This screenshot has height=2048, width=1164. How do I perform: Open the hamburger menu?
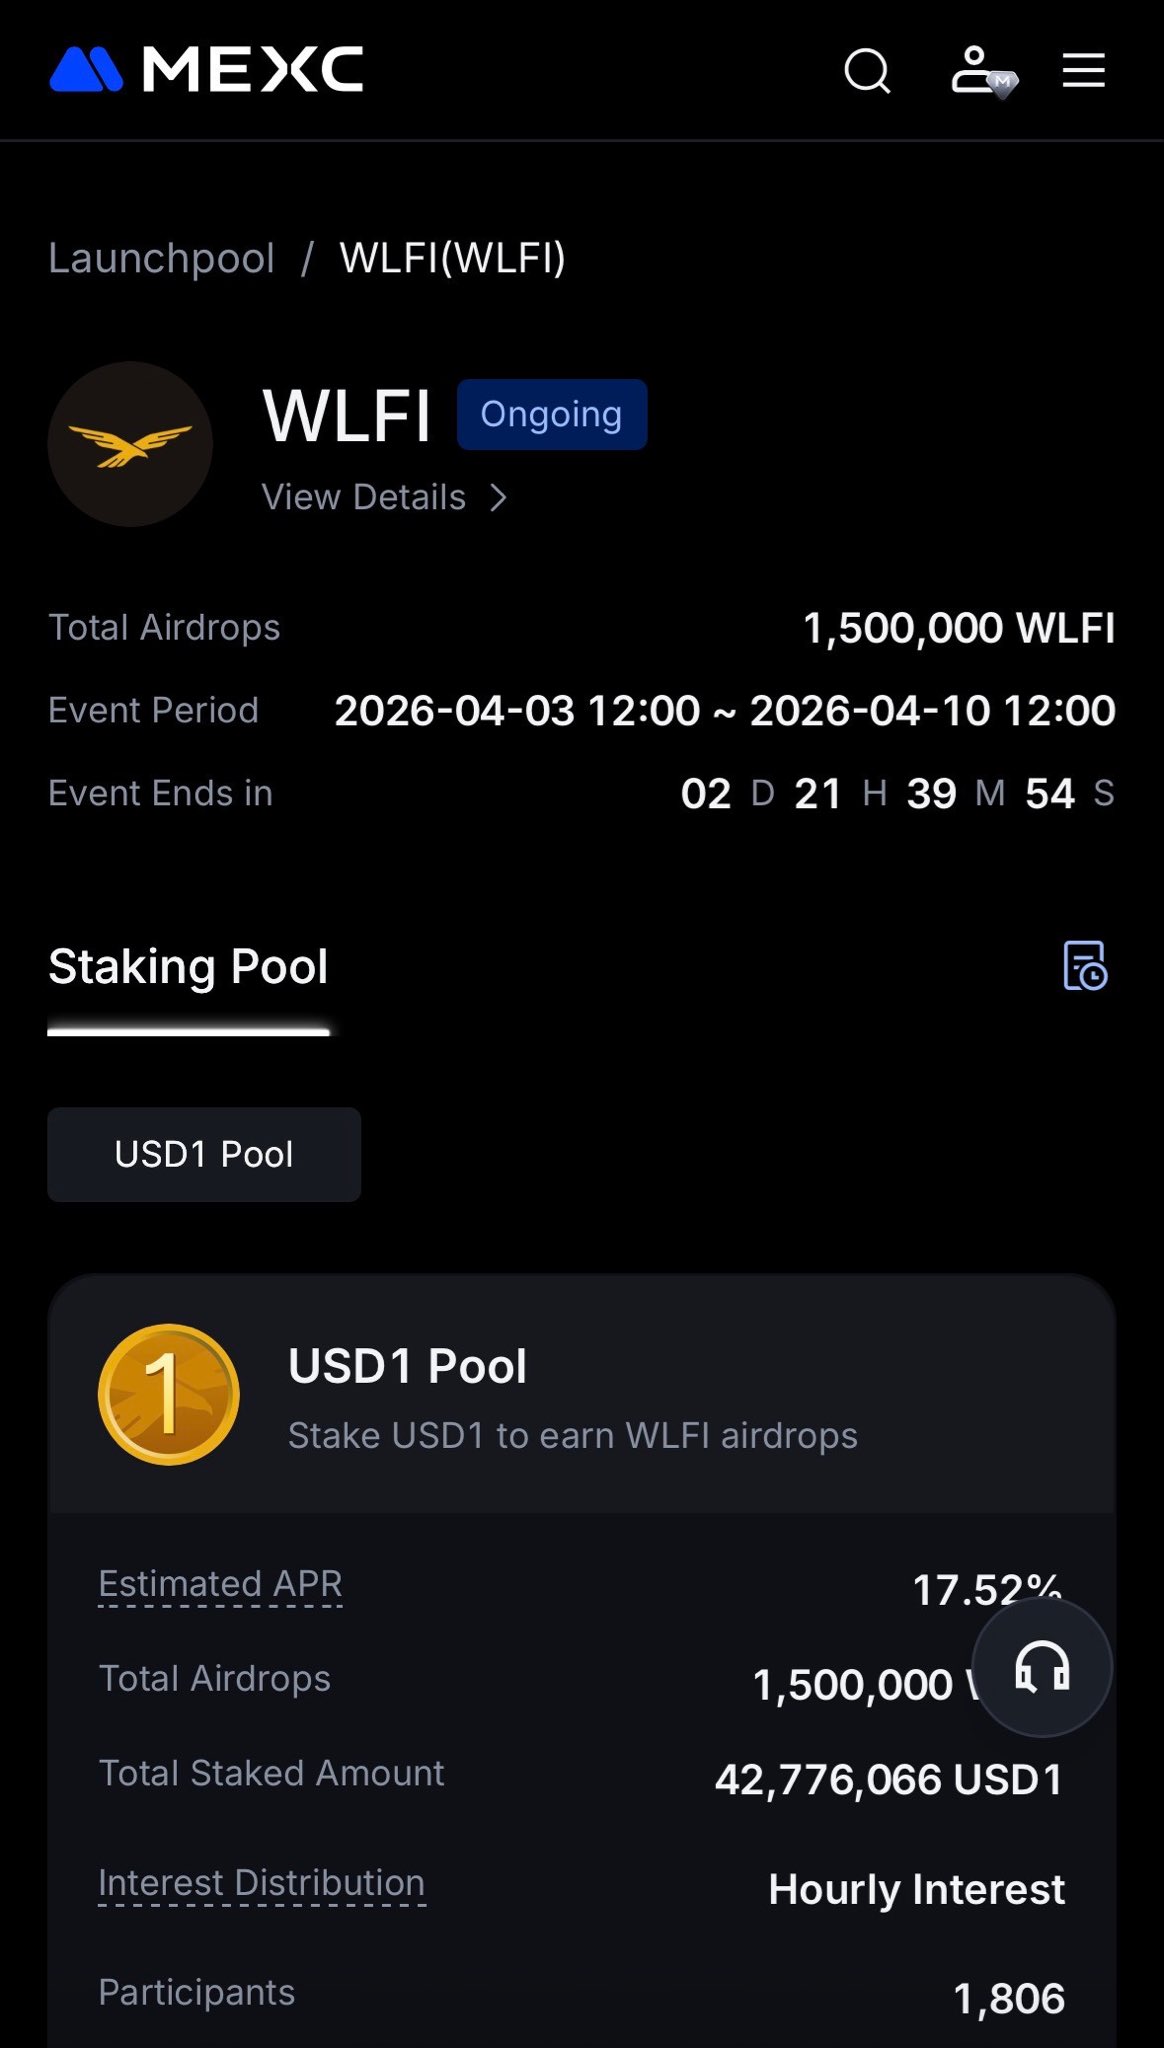tap(1083, 71)
